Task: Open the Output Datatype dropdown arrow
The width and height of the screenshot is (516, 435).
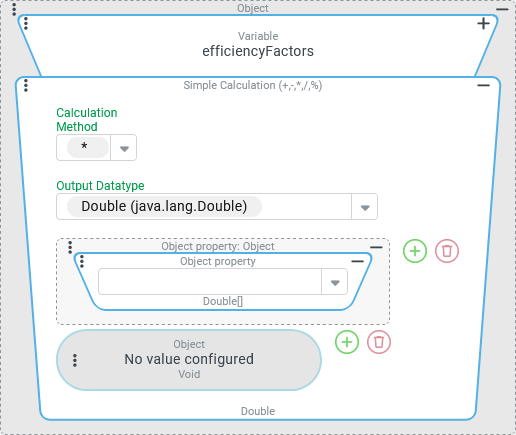Action: click(x=365, y=207)
